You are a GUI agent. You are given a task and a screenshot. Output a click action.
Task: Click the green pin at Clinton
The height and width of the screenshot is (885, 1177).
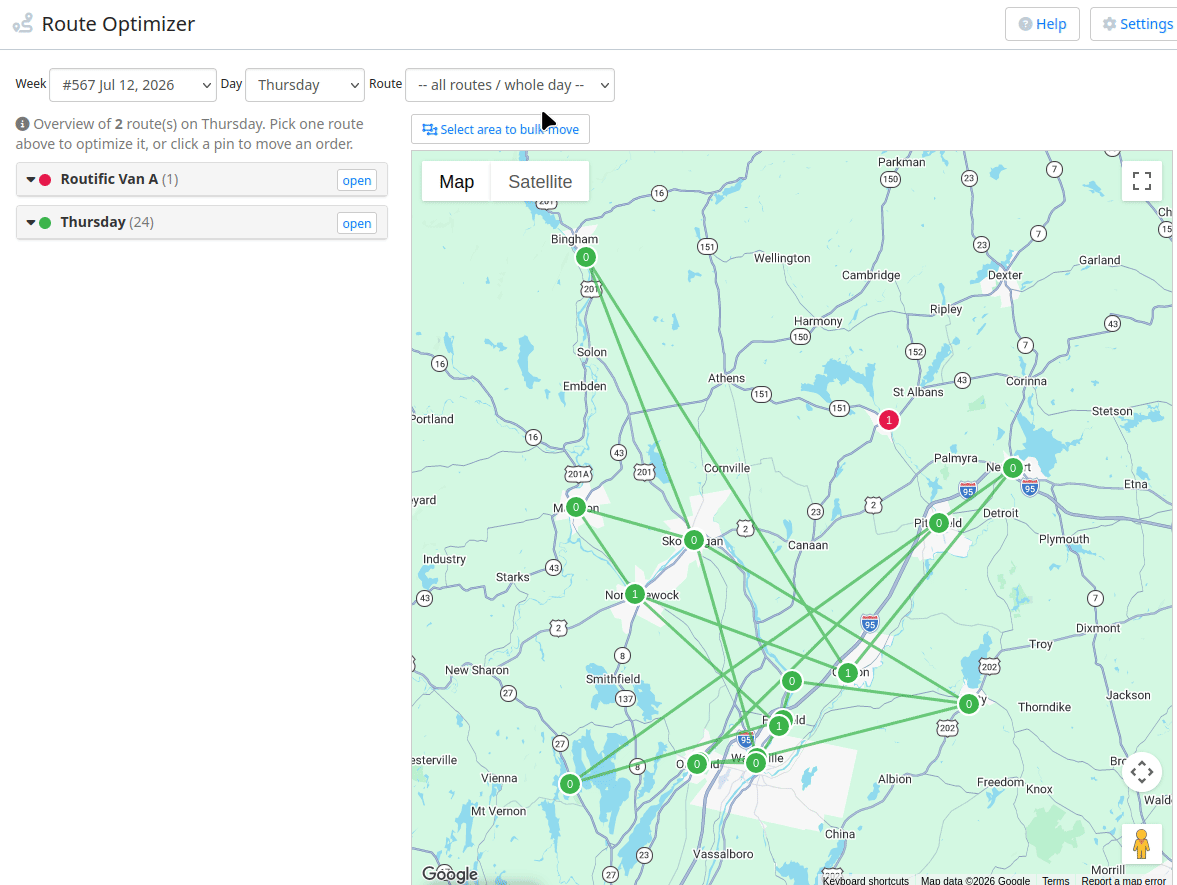tap(847, 673)
